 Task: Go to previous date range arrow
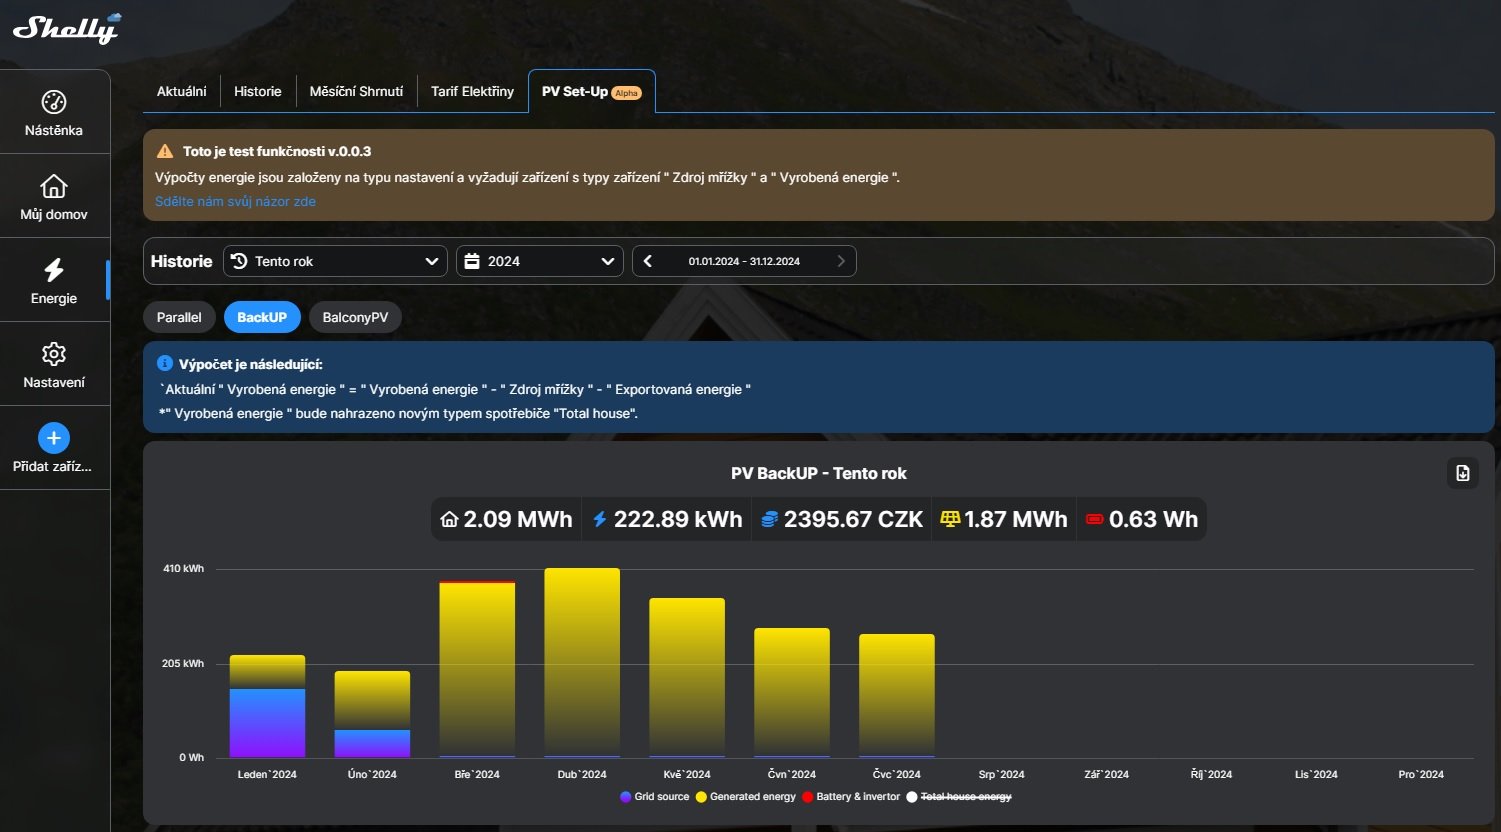648,261
